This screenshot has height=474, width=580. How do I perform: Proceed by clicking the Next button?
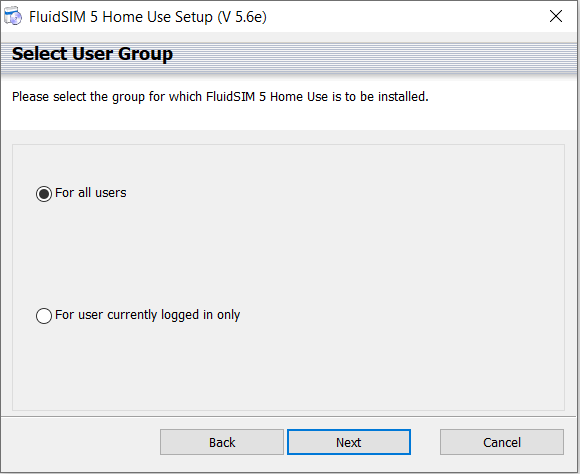pyautogui.click(x=349, y=442)
